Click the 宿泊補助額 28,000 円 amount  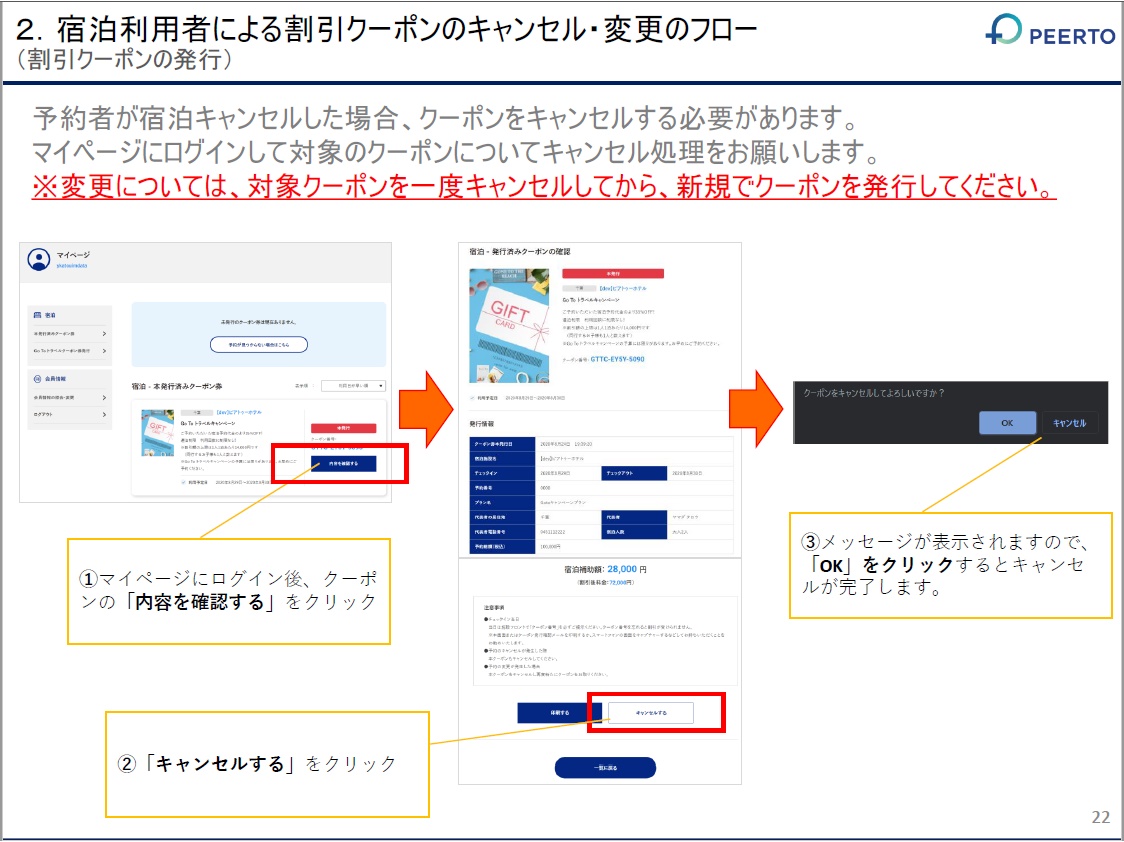[605, 570]
